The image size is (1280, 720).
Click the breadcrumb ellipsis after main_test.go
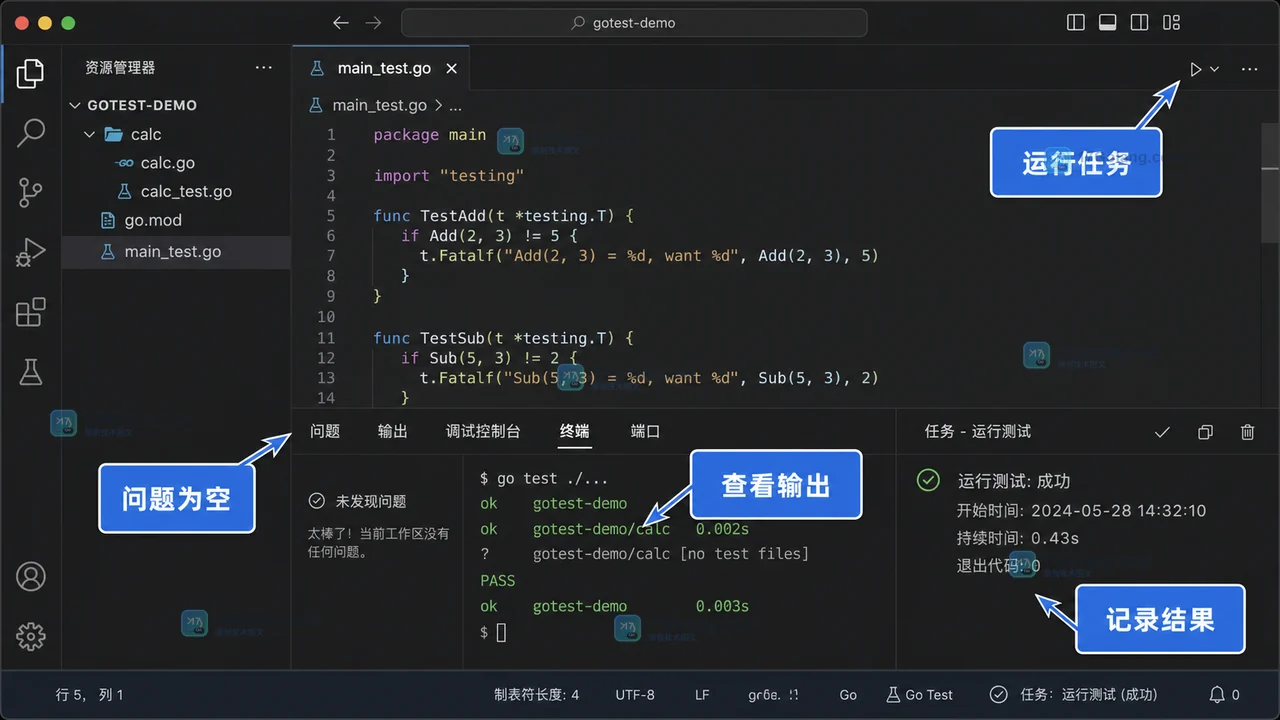pyautogui.click(x=455, y=105)
